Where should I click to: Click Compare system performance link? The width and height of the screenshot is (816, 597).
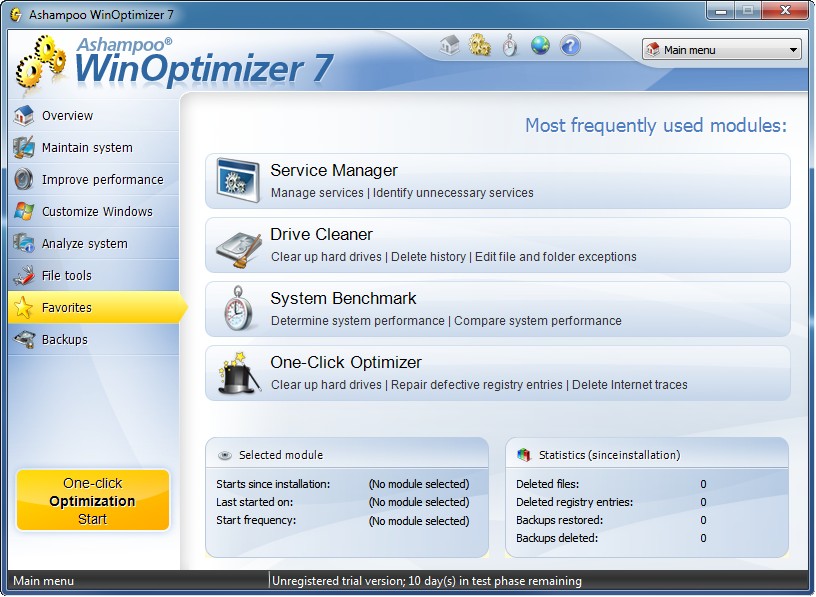point(537,321)
